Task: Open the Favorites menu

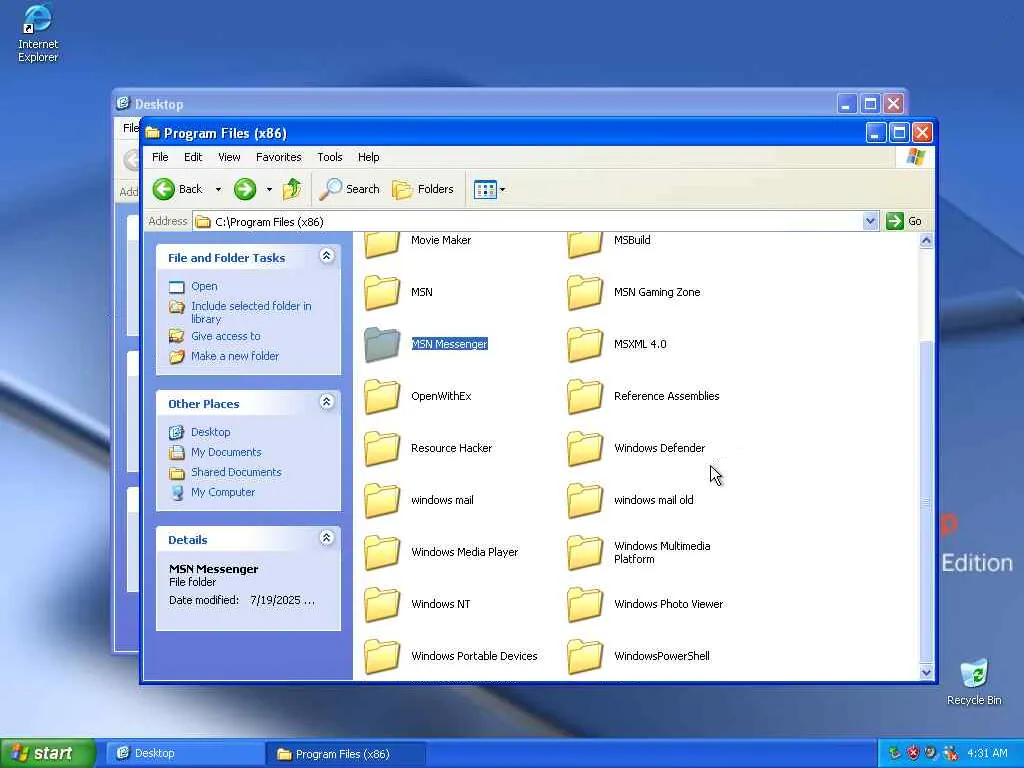Action: 279,157
